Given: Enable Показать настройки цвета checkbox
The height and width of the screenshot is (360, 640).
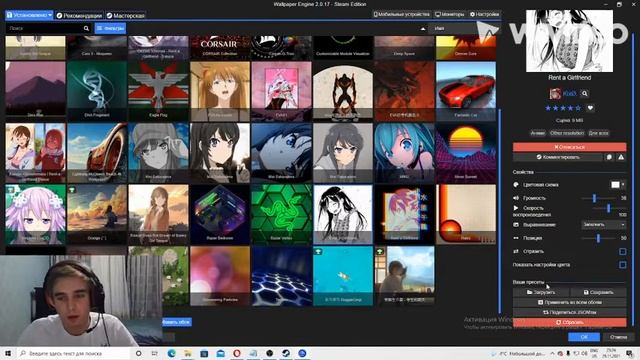Looking at the screenshot, I should point(622,265).
